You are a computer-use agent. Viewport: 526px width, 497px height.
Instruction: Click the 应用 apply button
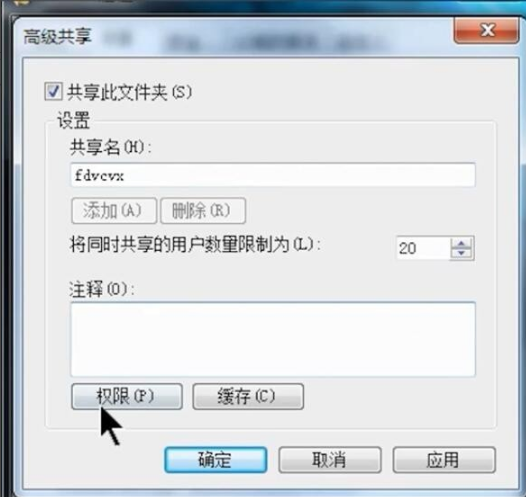click(x=444, y=460)
